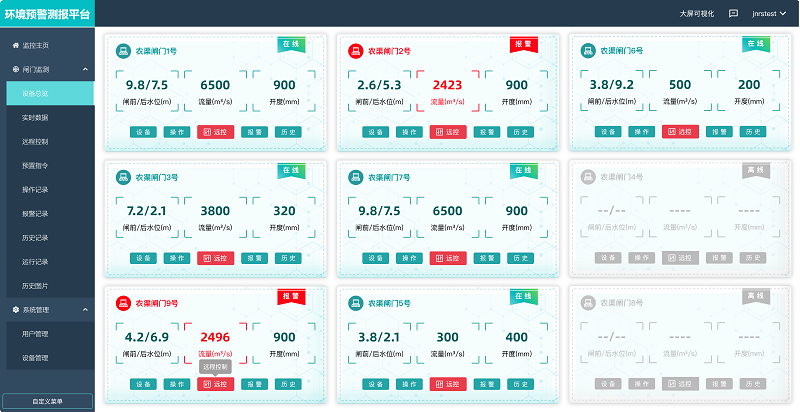Click the device icon of 农渠闸门3号
Image resolution: width=800 pixels, height=412 pixels.
pos(123,177)
